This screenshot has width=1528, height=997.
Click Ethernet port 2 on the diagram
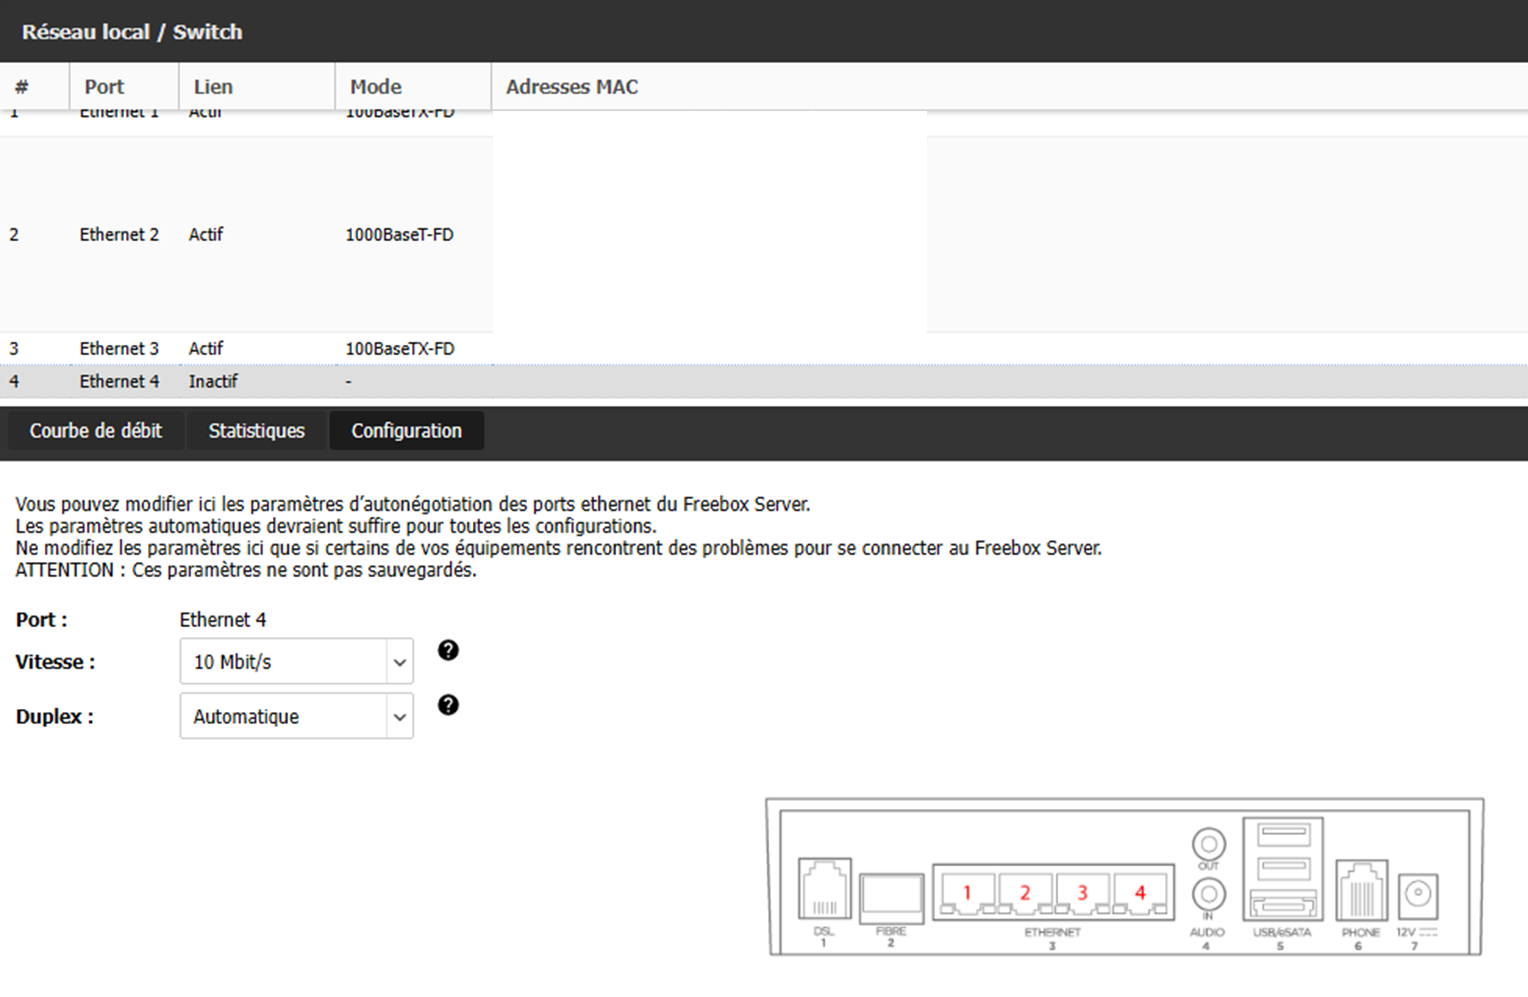(1024, 893)
